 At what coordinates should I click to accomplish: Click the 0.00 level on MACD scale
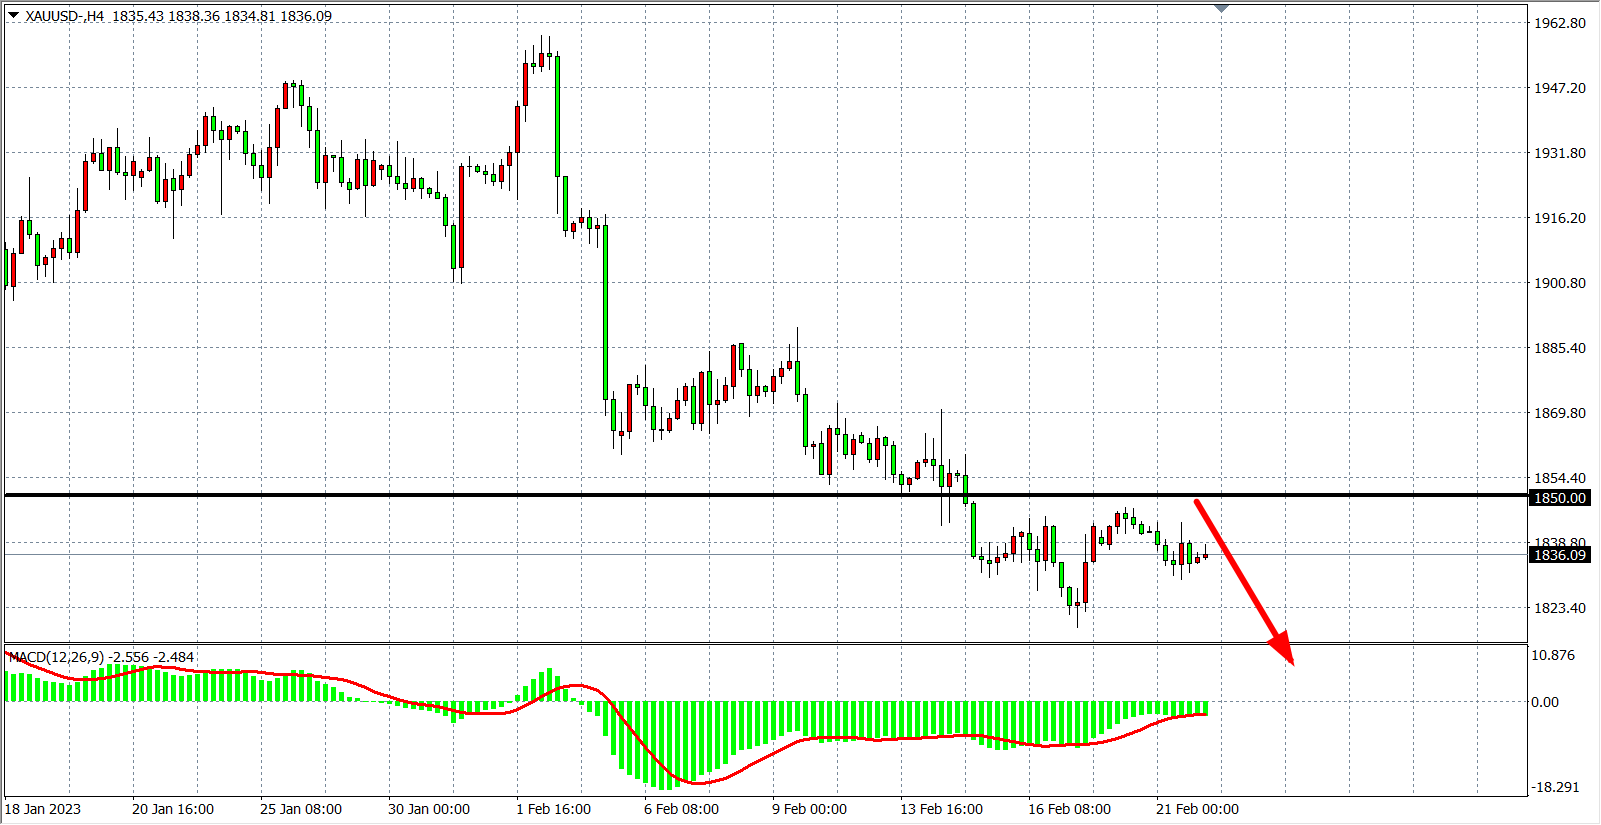point(1545,702)
